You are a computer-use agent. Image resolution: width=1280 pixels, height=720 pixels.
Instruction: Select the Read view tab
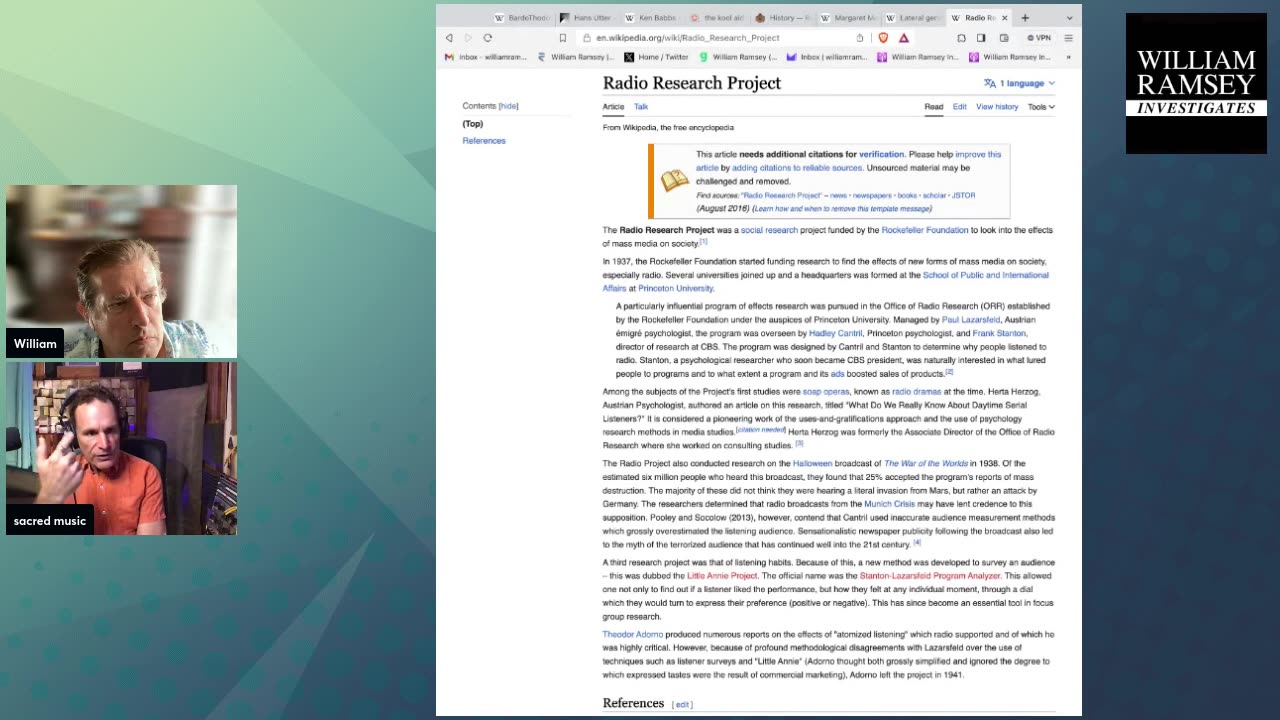tap(933, 107)
